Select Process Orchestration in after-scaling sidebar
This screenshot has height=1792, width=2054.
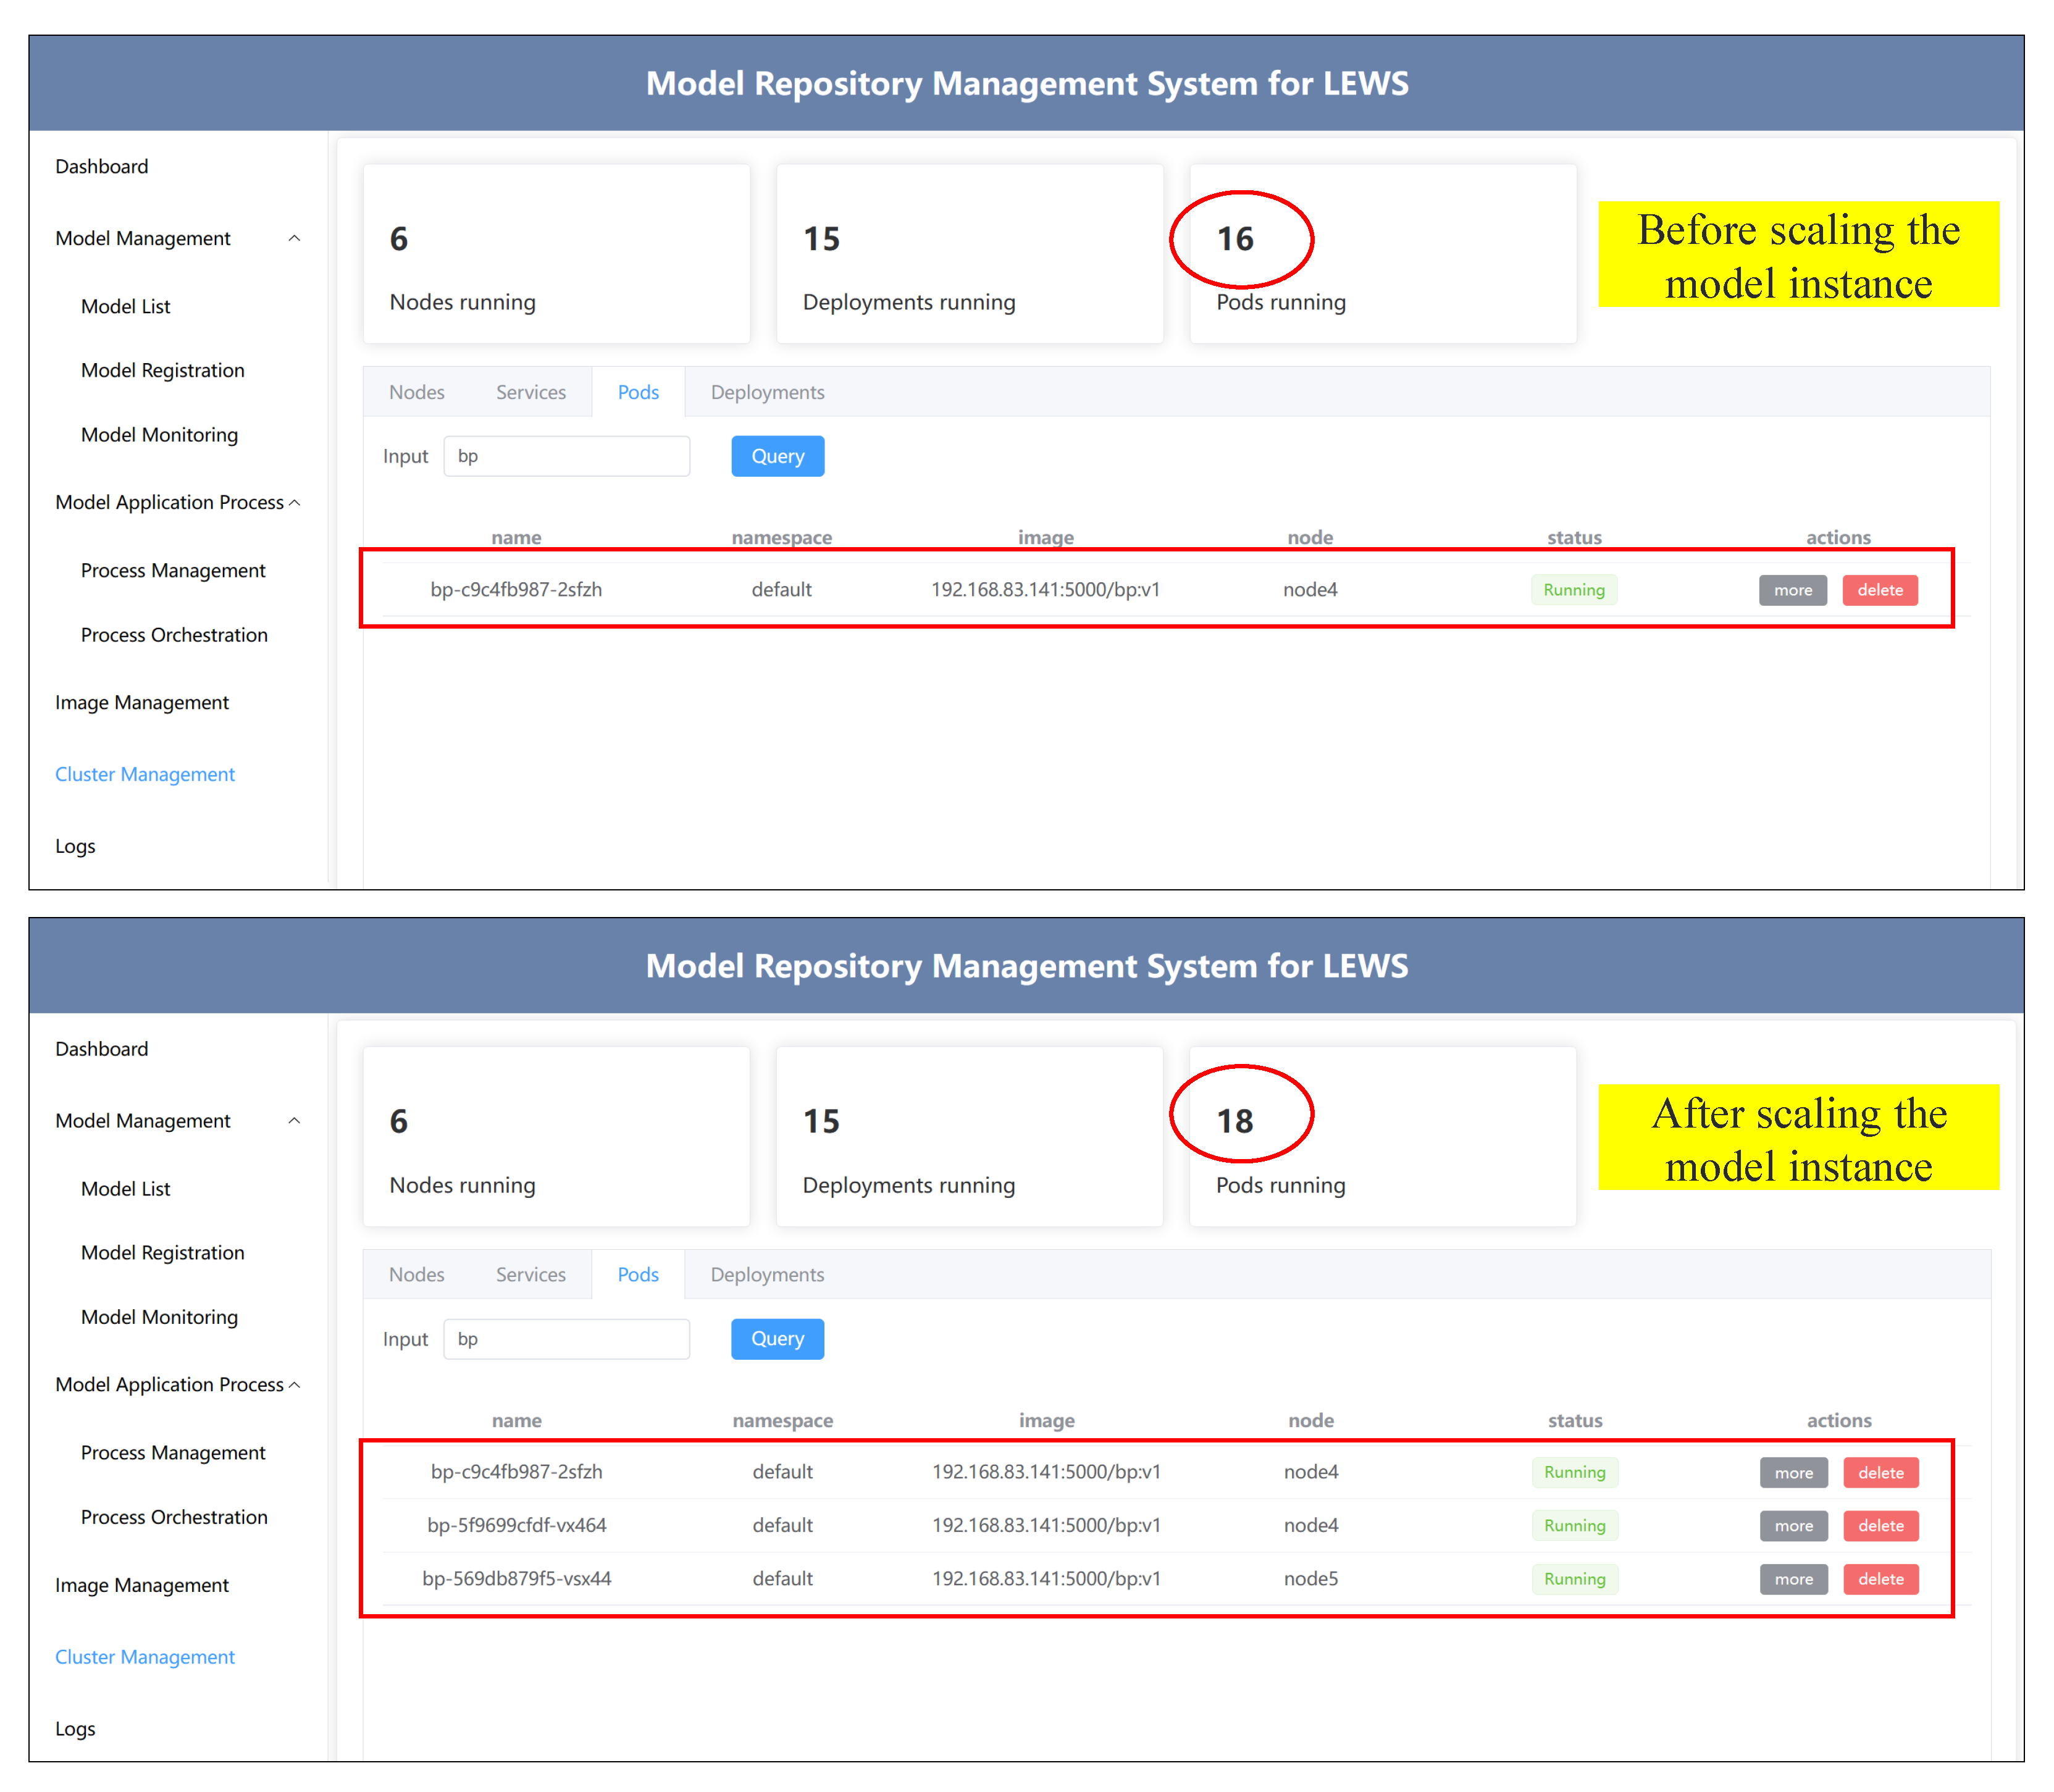(x=174, y=1517)
